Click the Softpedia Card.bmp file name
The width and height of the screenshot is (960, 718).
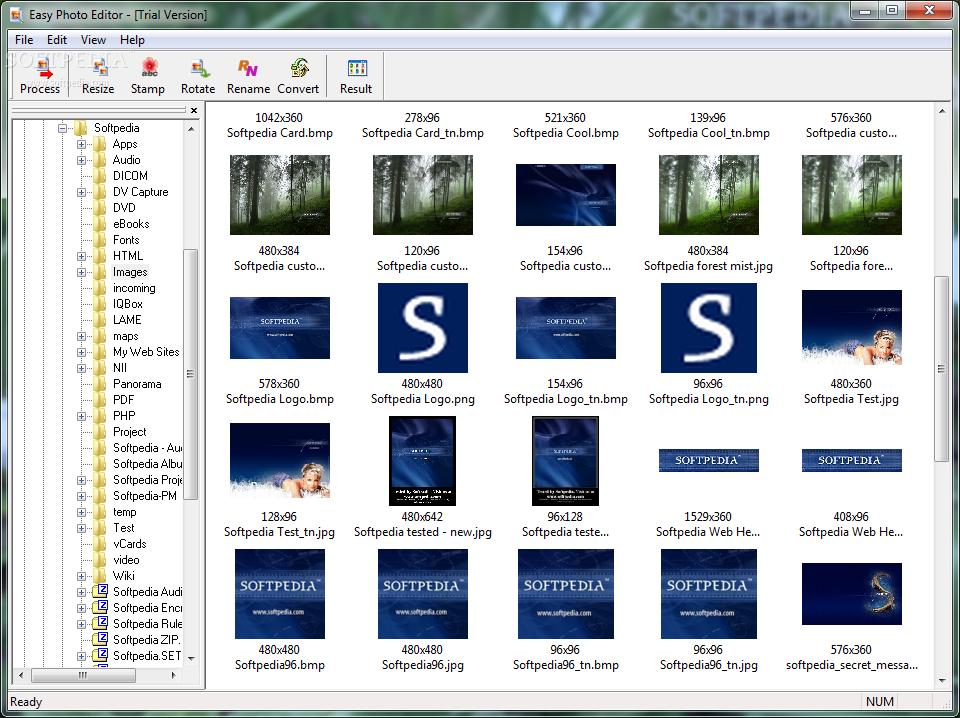[x=280, y=133]
